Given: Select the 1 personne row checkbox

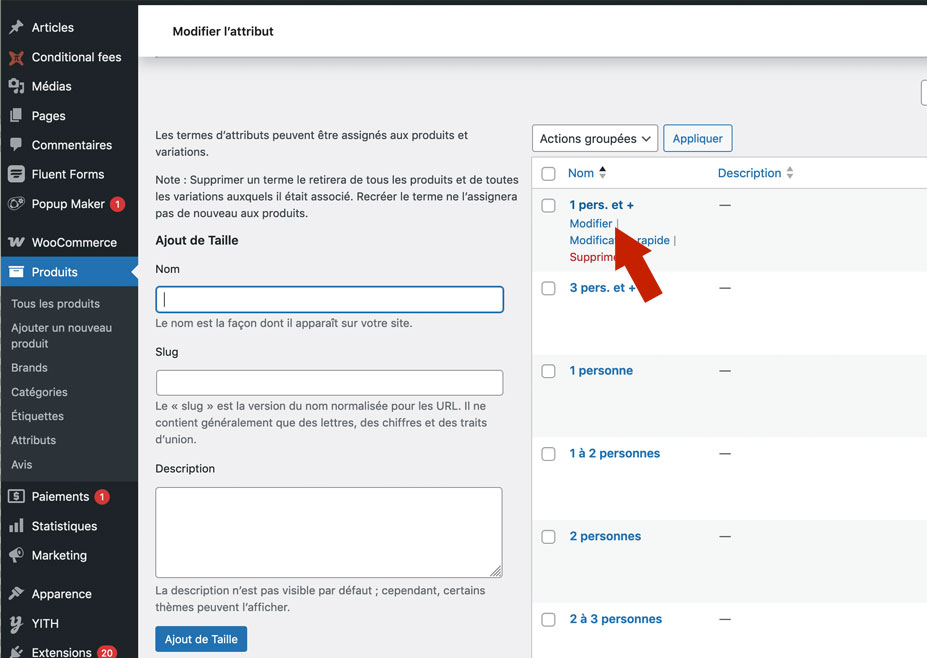Looking at the screenshot, I should pyautogui.click(x=548, y=371).
